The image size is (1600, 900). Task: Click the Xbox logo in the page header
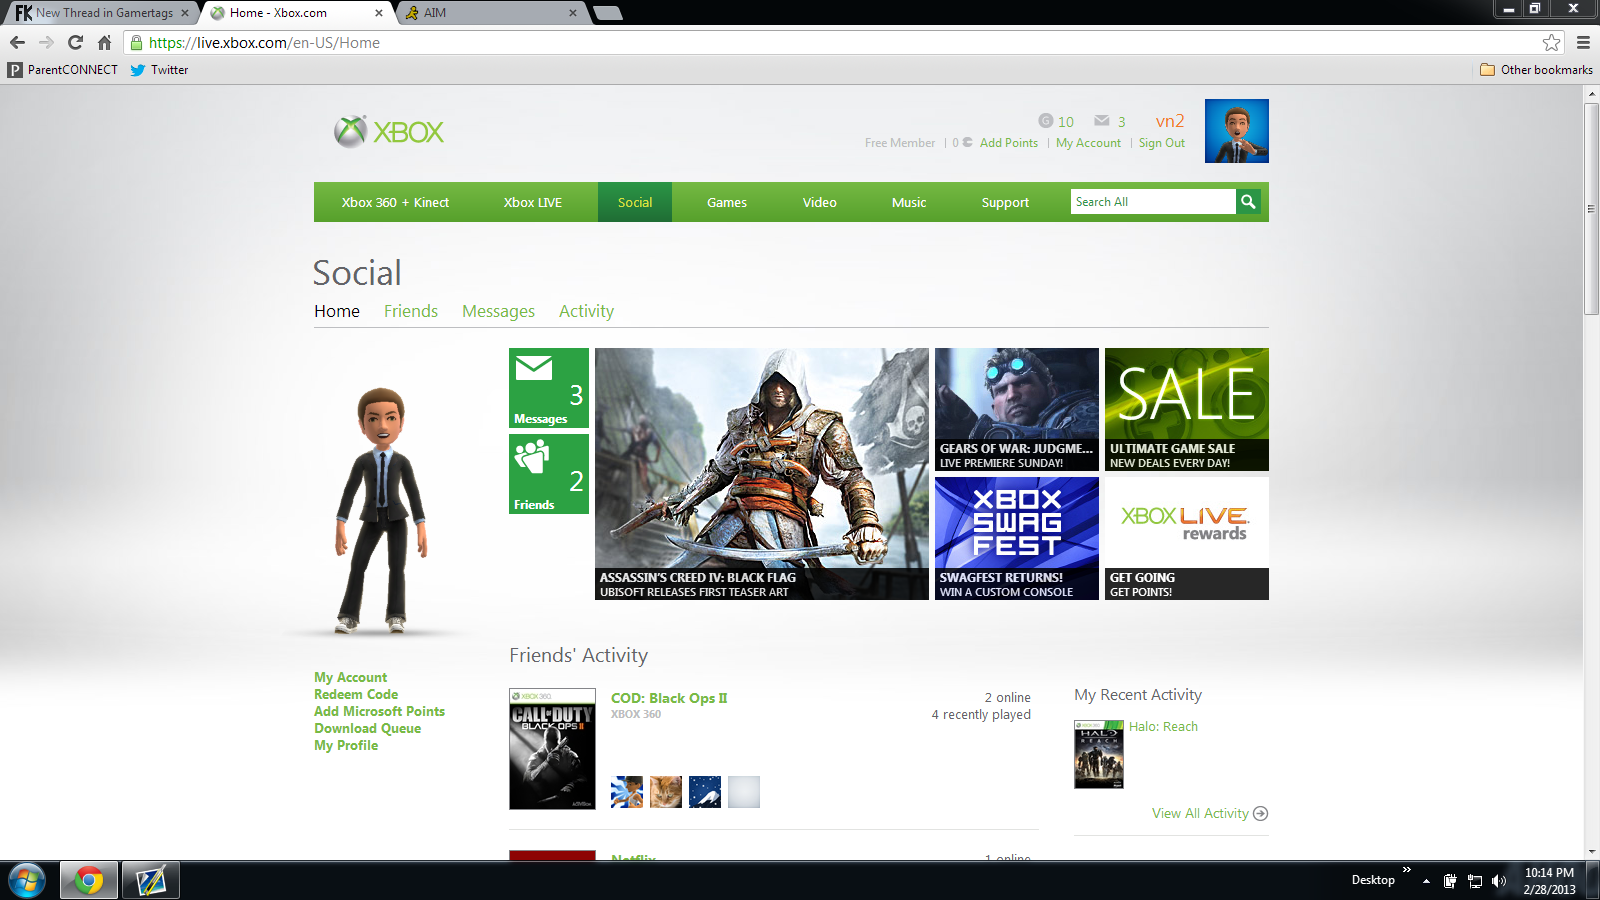tap(389, 131)
